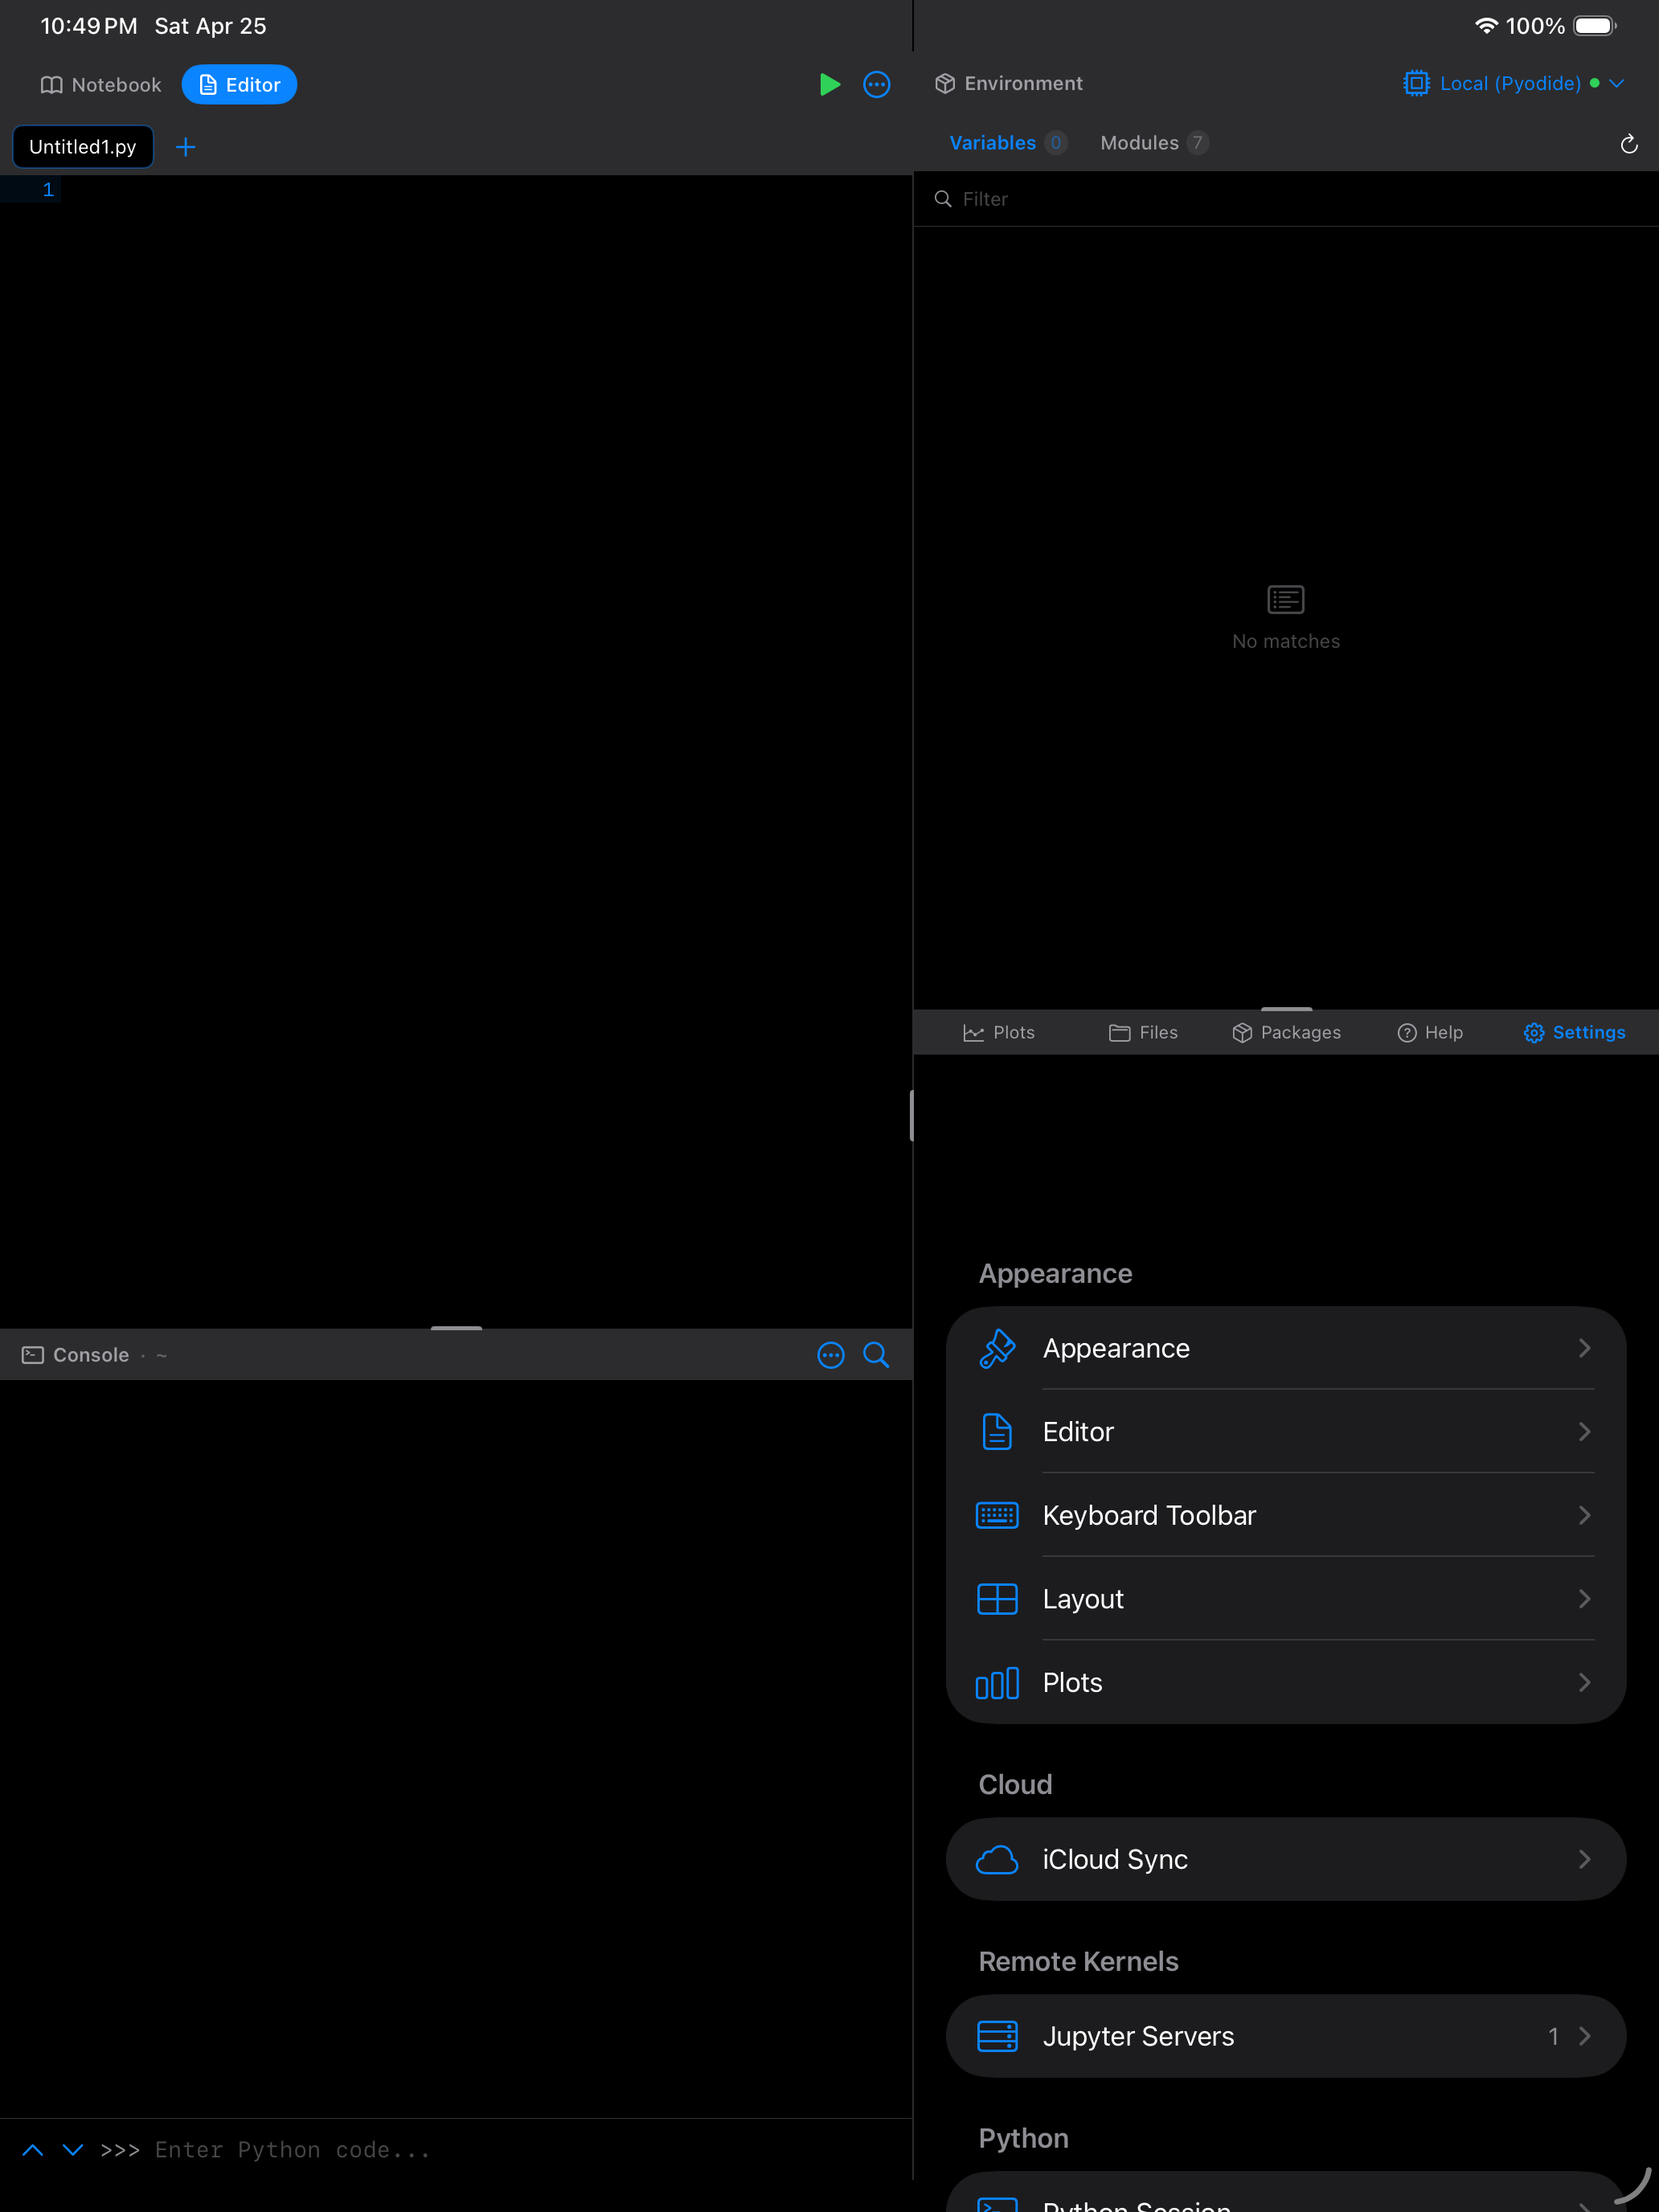Open the editor more options ellipsis menu
1659x2212 pixels.
(x=877, y=85)
